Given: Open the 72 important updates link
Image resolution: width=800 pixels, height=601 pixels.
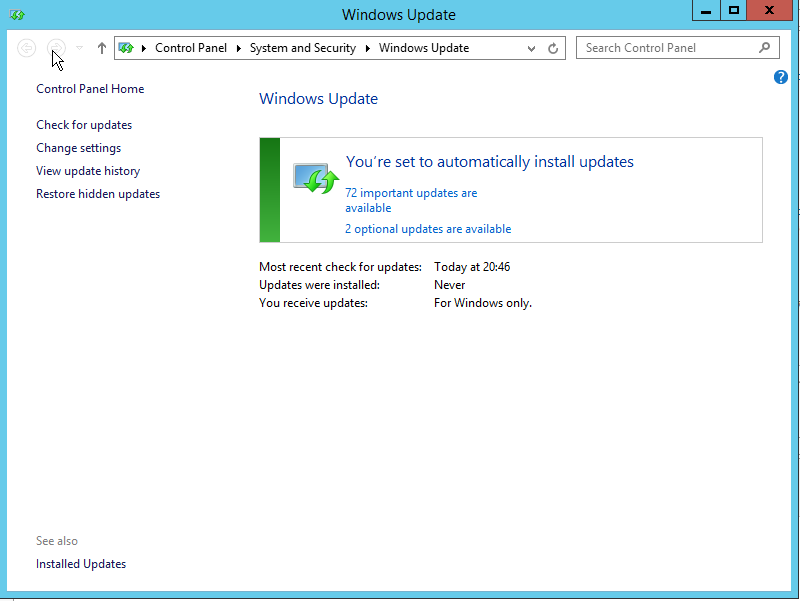Looking at the screenshot, I should tap(411, 201).
